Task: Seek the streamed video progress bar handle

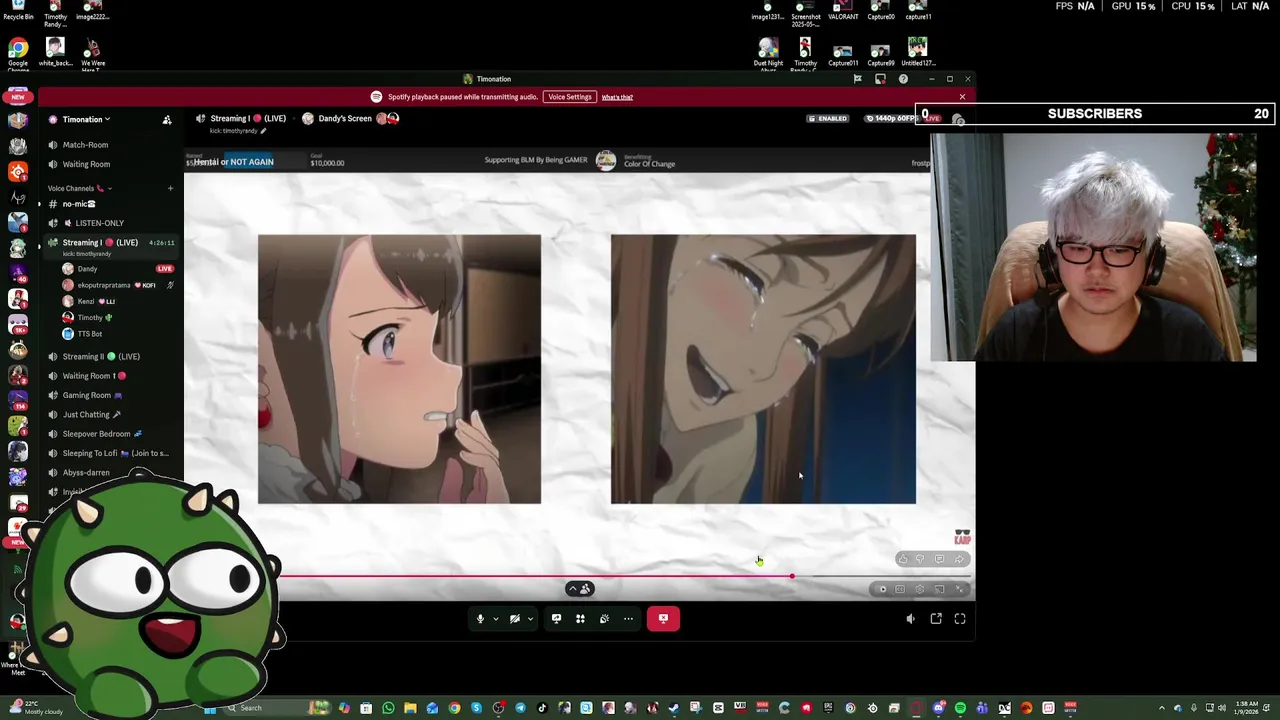Action: point(791,576)
